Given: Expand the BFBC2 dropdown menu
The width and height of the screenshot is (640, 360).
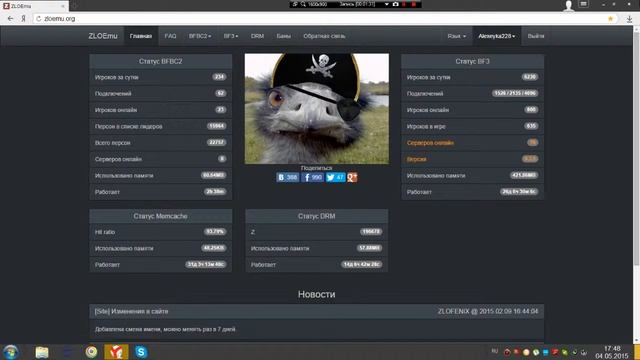Looking at the screenshot, I should [x=200, y=36].
